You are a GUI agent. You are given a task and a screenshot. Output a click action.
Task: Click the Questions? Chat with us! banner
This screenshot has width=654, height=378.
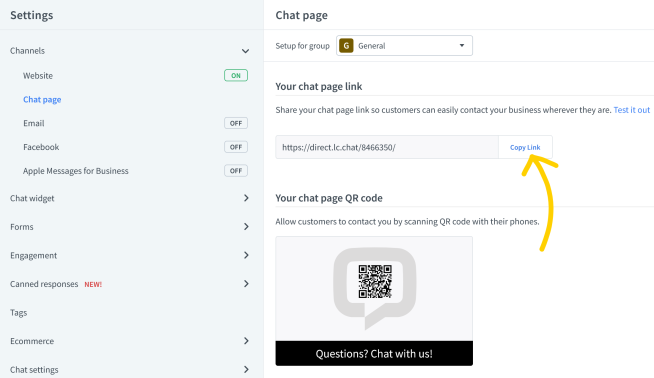[374, 353]
